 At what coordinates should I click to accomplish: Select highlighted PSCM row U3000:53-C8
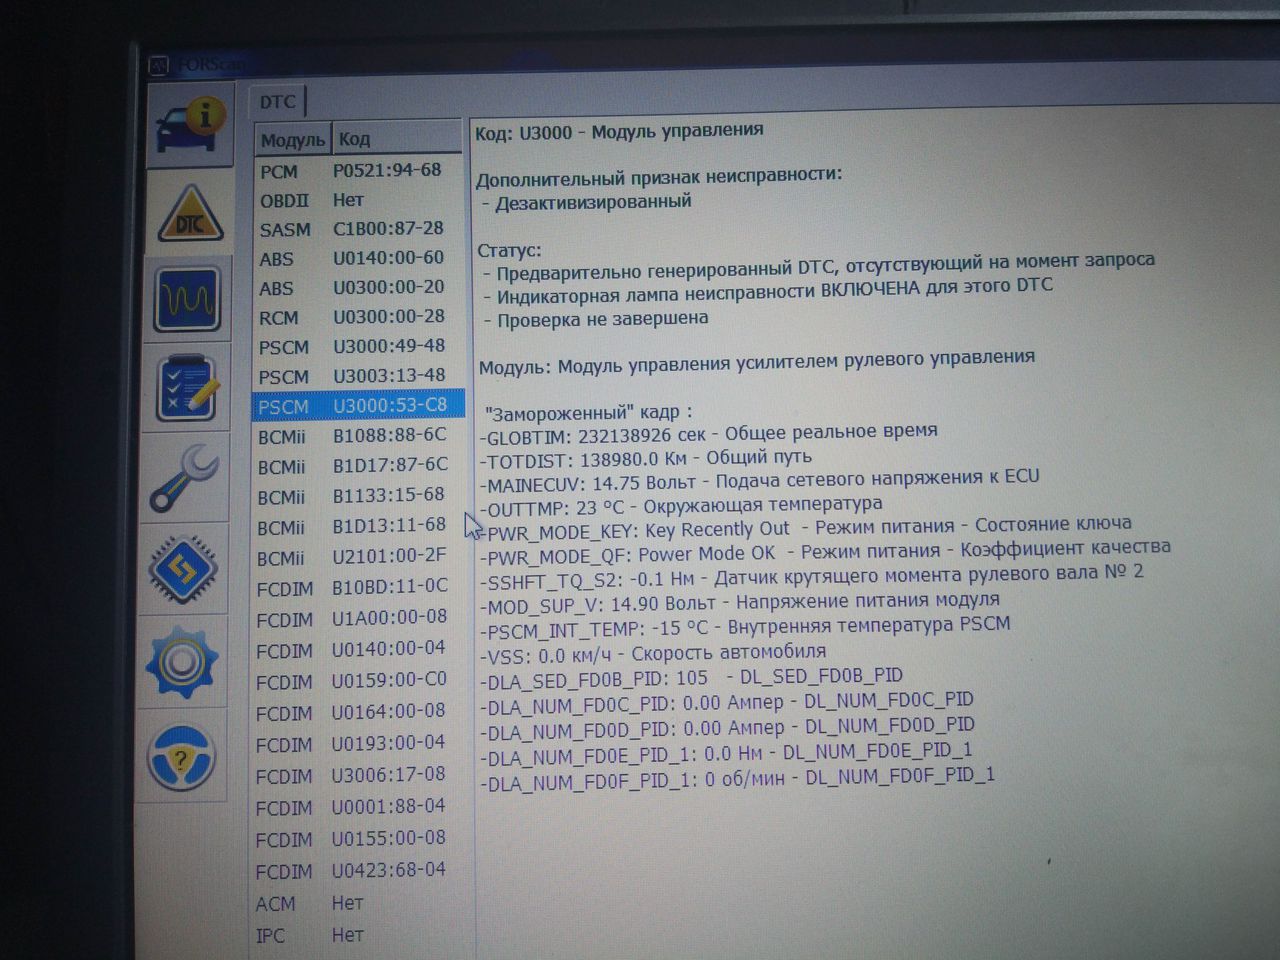(x=359, y=406)
